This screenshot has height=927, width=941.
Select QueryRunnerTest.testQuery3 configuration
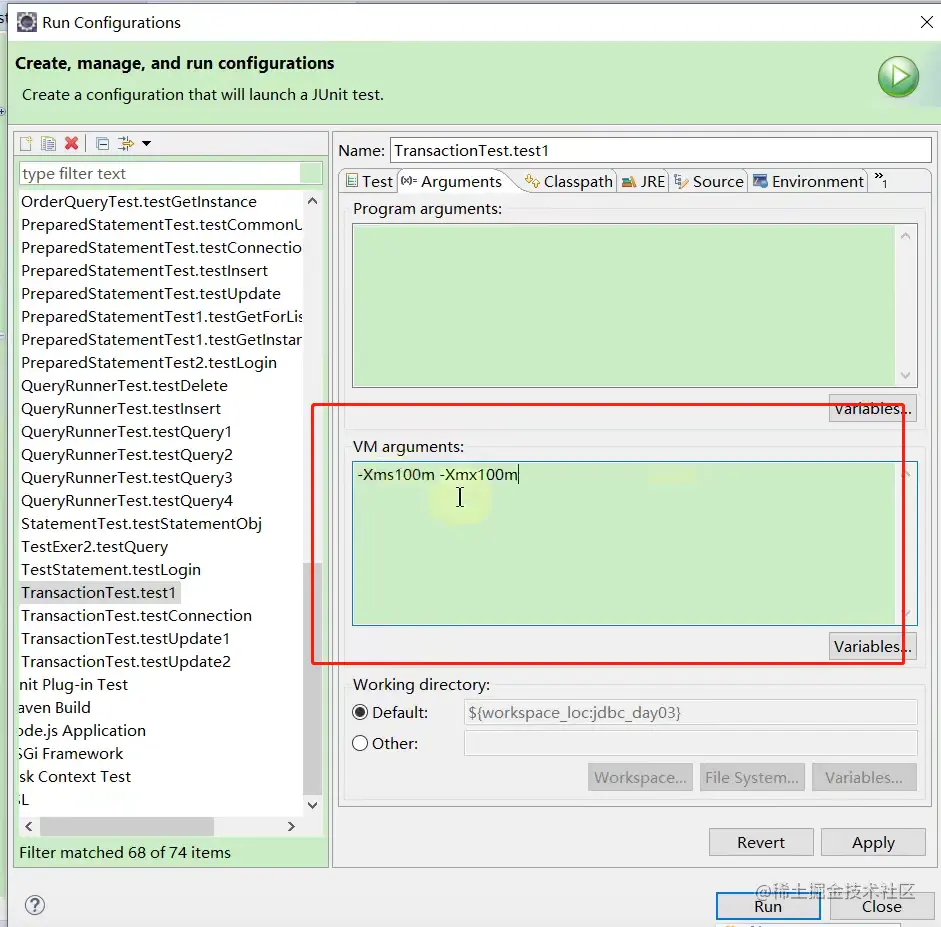coord(127,478)
